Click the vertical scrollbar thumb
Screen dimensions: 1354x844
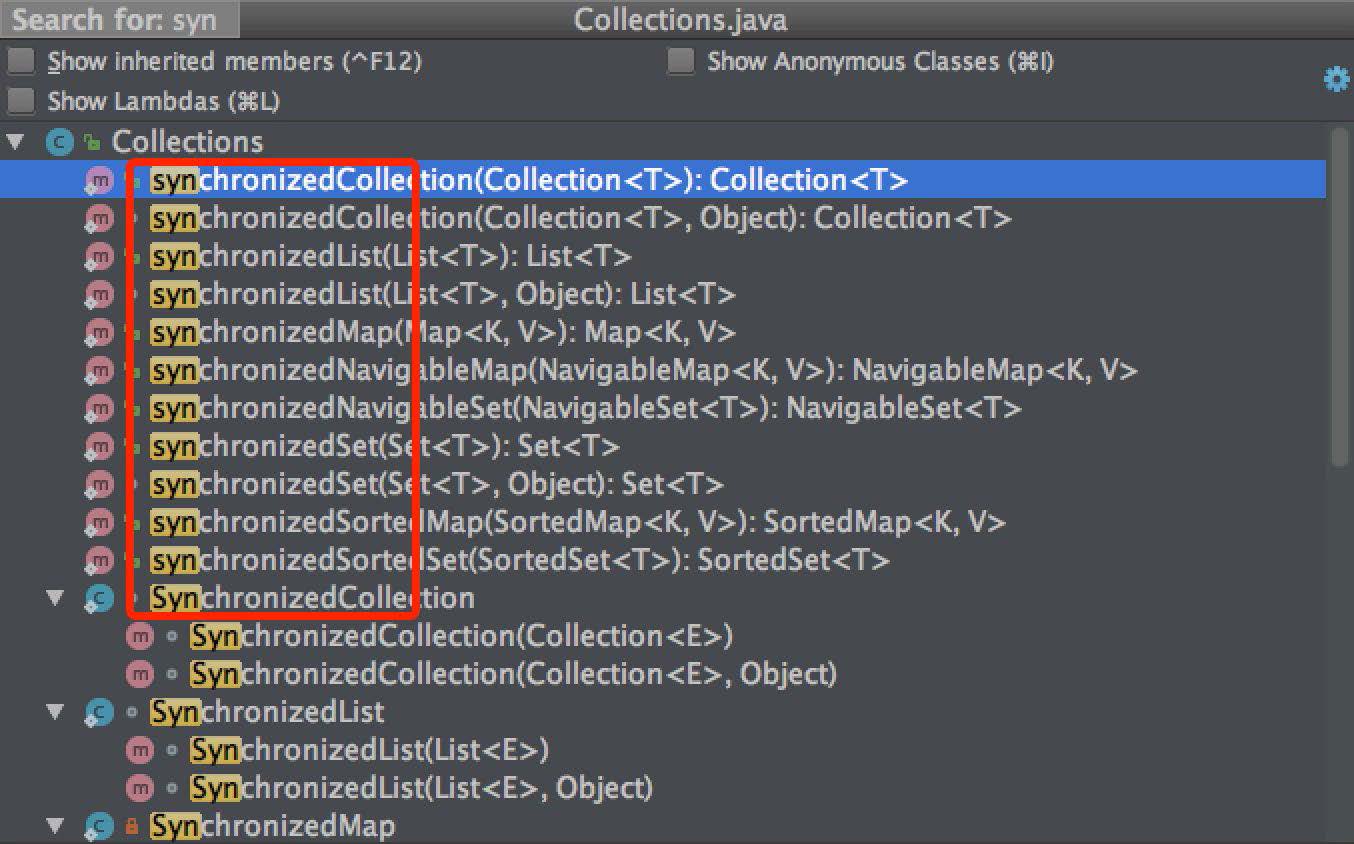pos(1340,297)
